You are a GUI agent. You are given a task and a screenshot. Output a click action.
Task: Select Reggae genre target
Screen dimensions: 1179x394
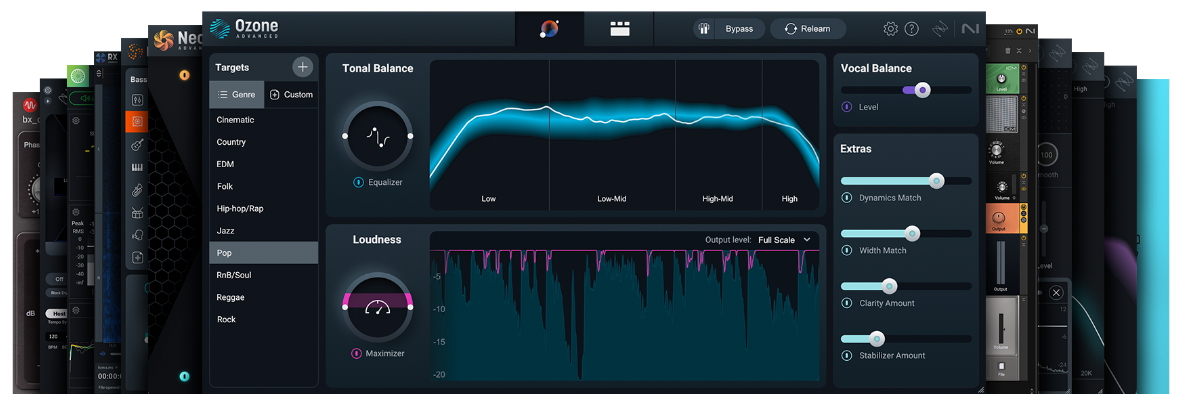point(263,297)
